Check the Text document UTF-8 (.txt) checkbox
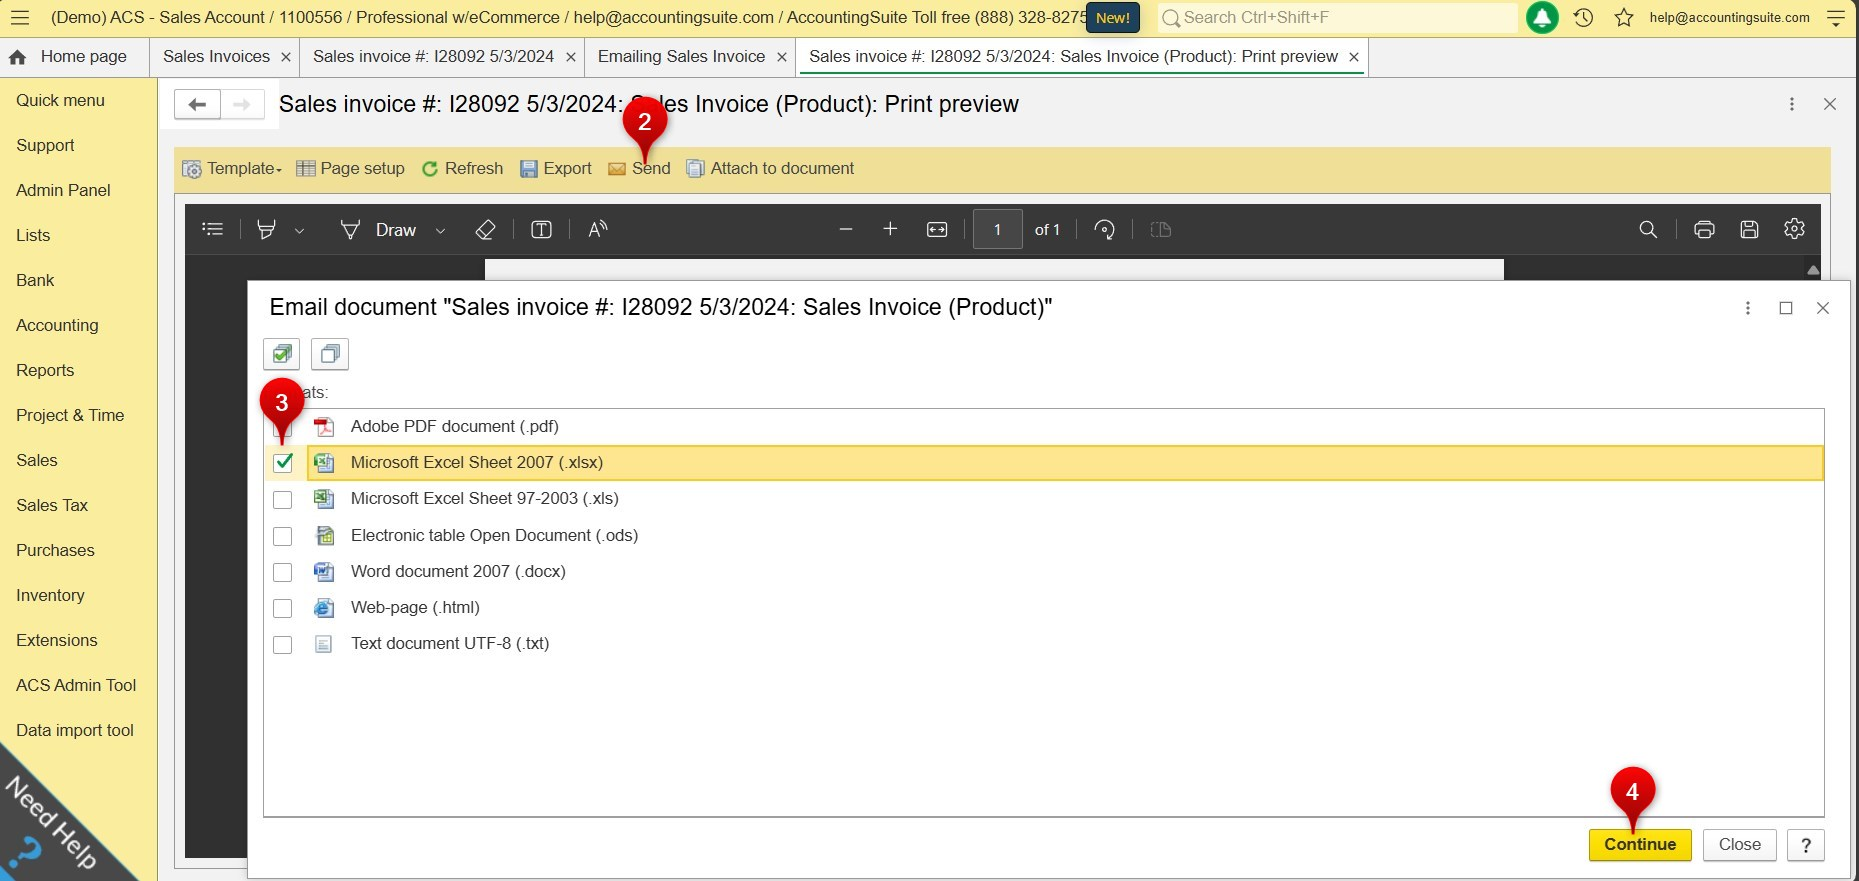The image size is (1859, 881). 283,644
